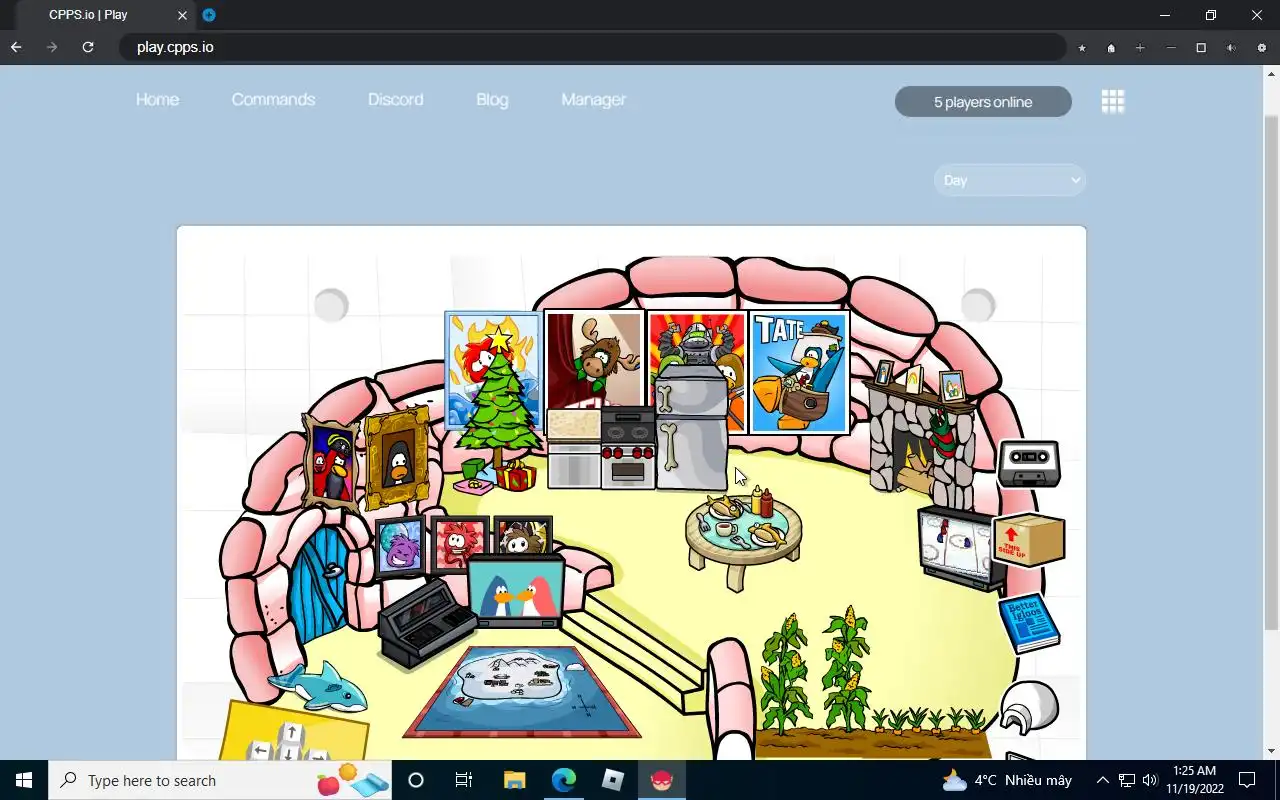The height and width of the screenshot is (800, 1280).
Task: Click the brown puffle picture frame
Action: [522, 538]
